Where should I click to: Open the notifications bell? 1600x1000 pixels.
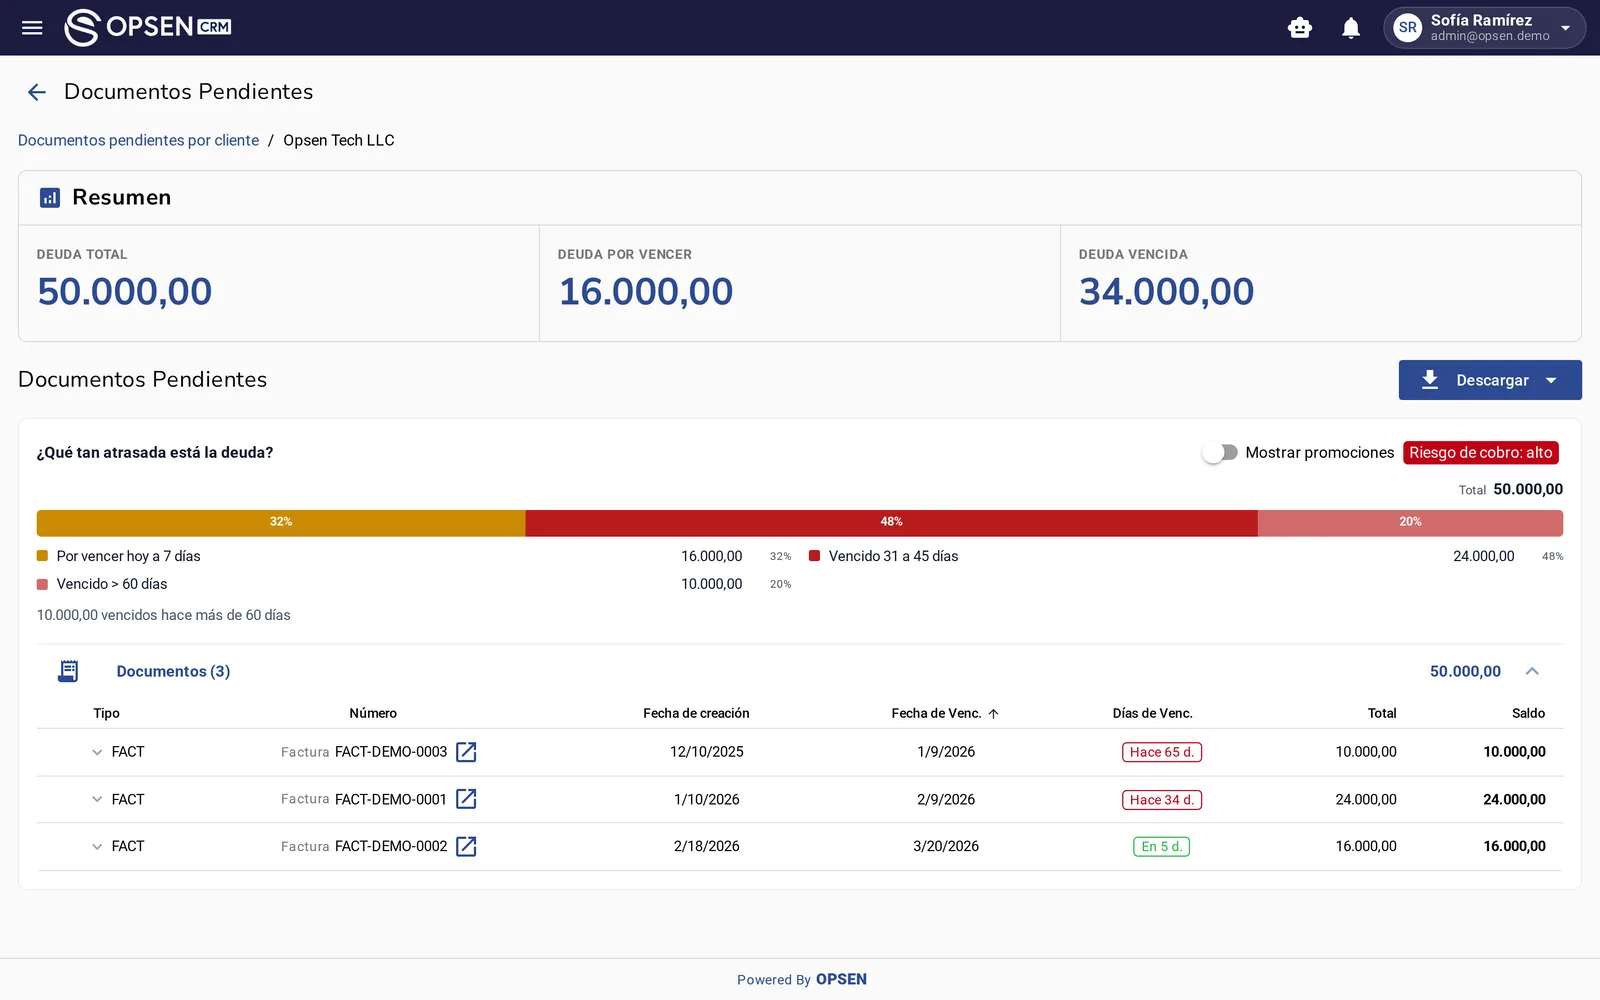click(1351, 28)
